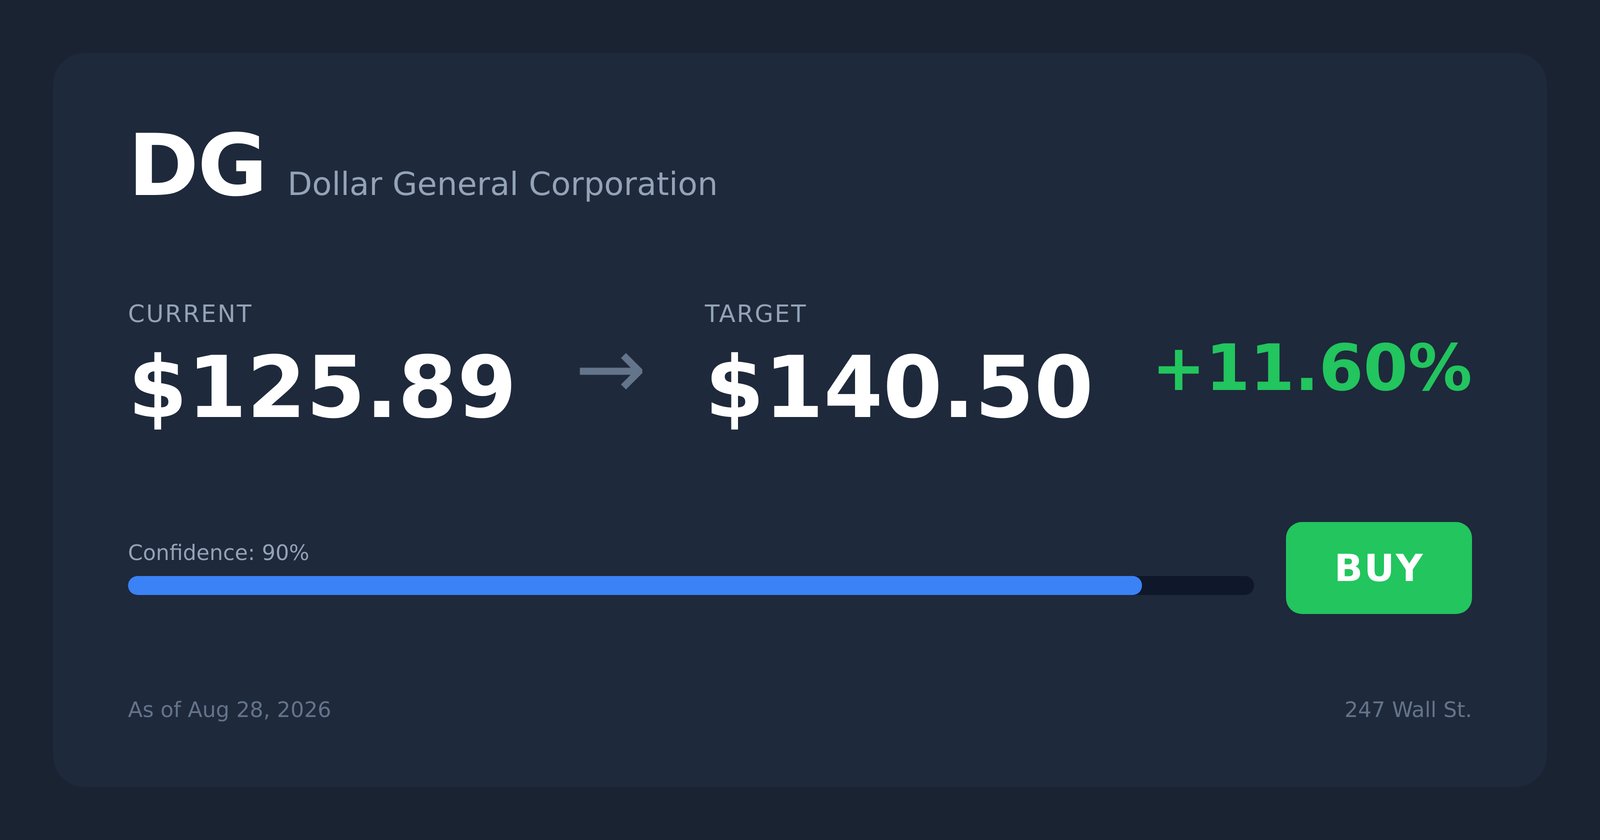1600x840 pixels.
Task: Click the blue filled part of the confidence bar
Action: coord(635,585)
